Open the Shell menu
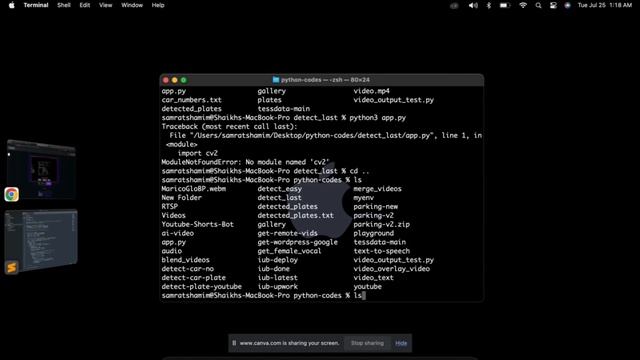 (x=64, y=5)
